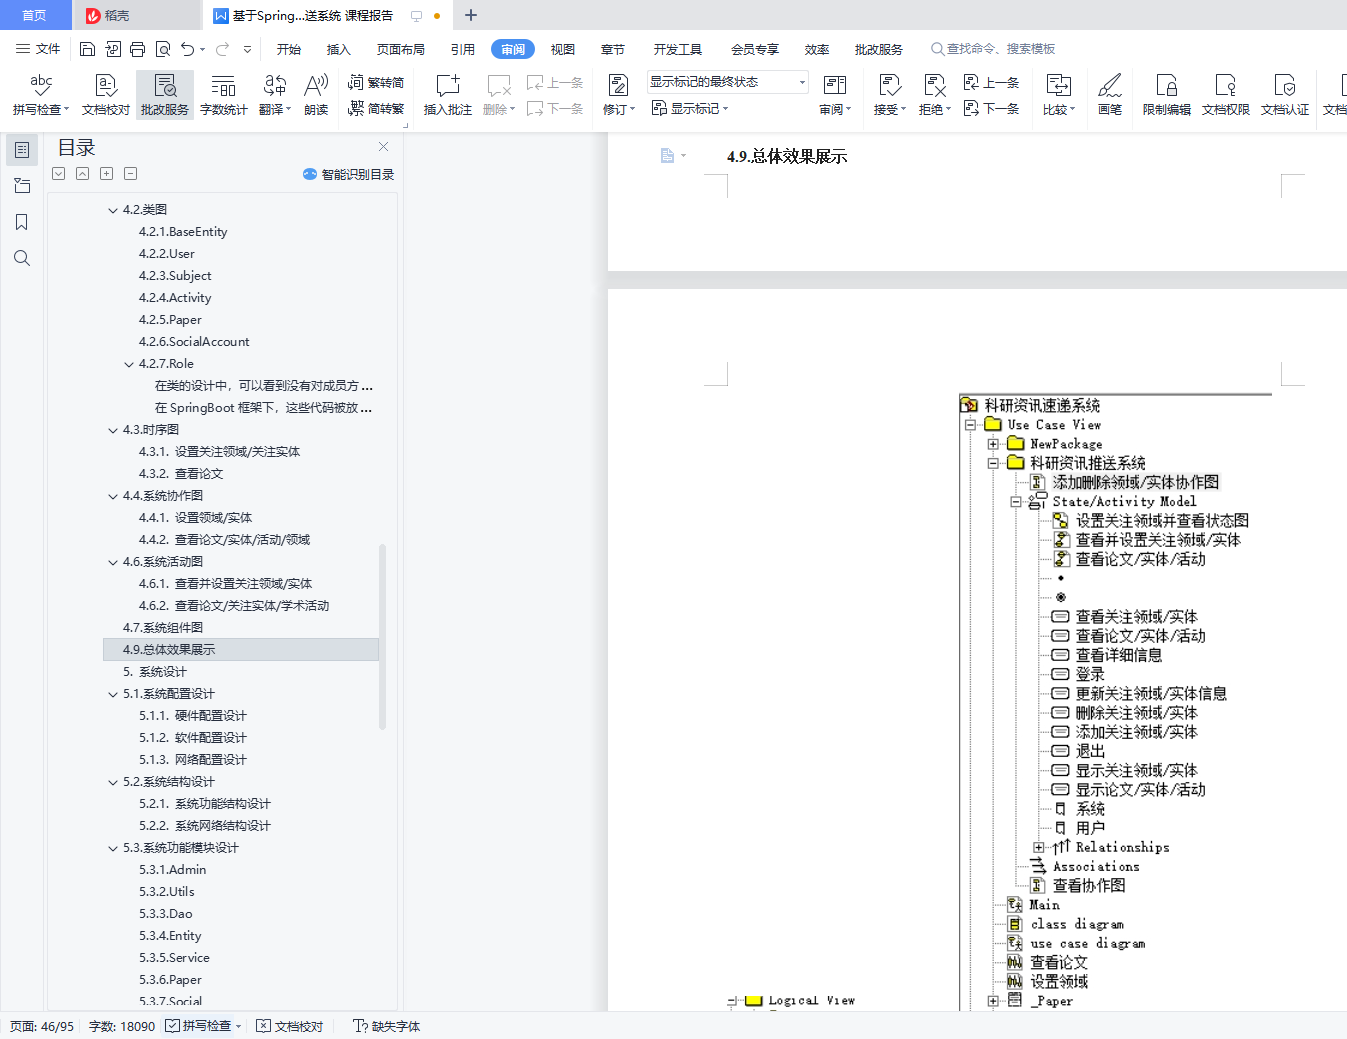This screenshot has width=1347, height=1039.
Task: Switch to the 视图 ribbon tab
Action: (x=563, y=49)
